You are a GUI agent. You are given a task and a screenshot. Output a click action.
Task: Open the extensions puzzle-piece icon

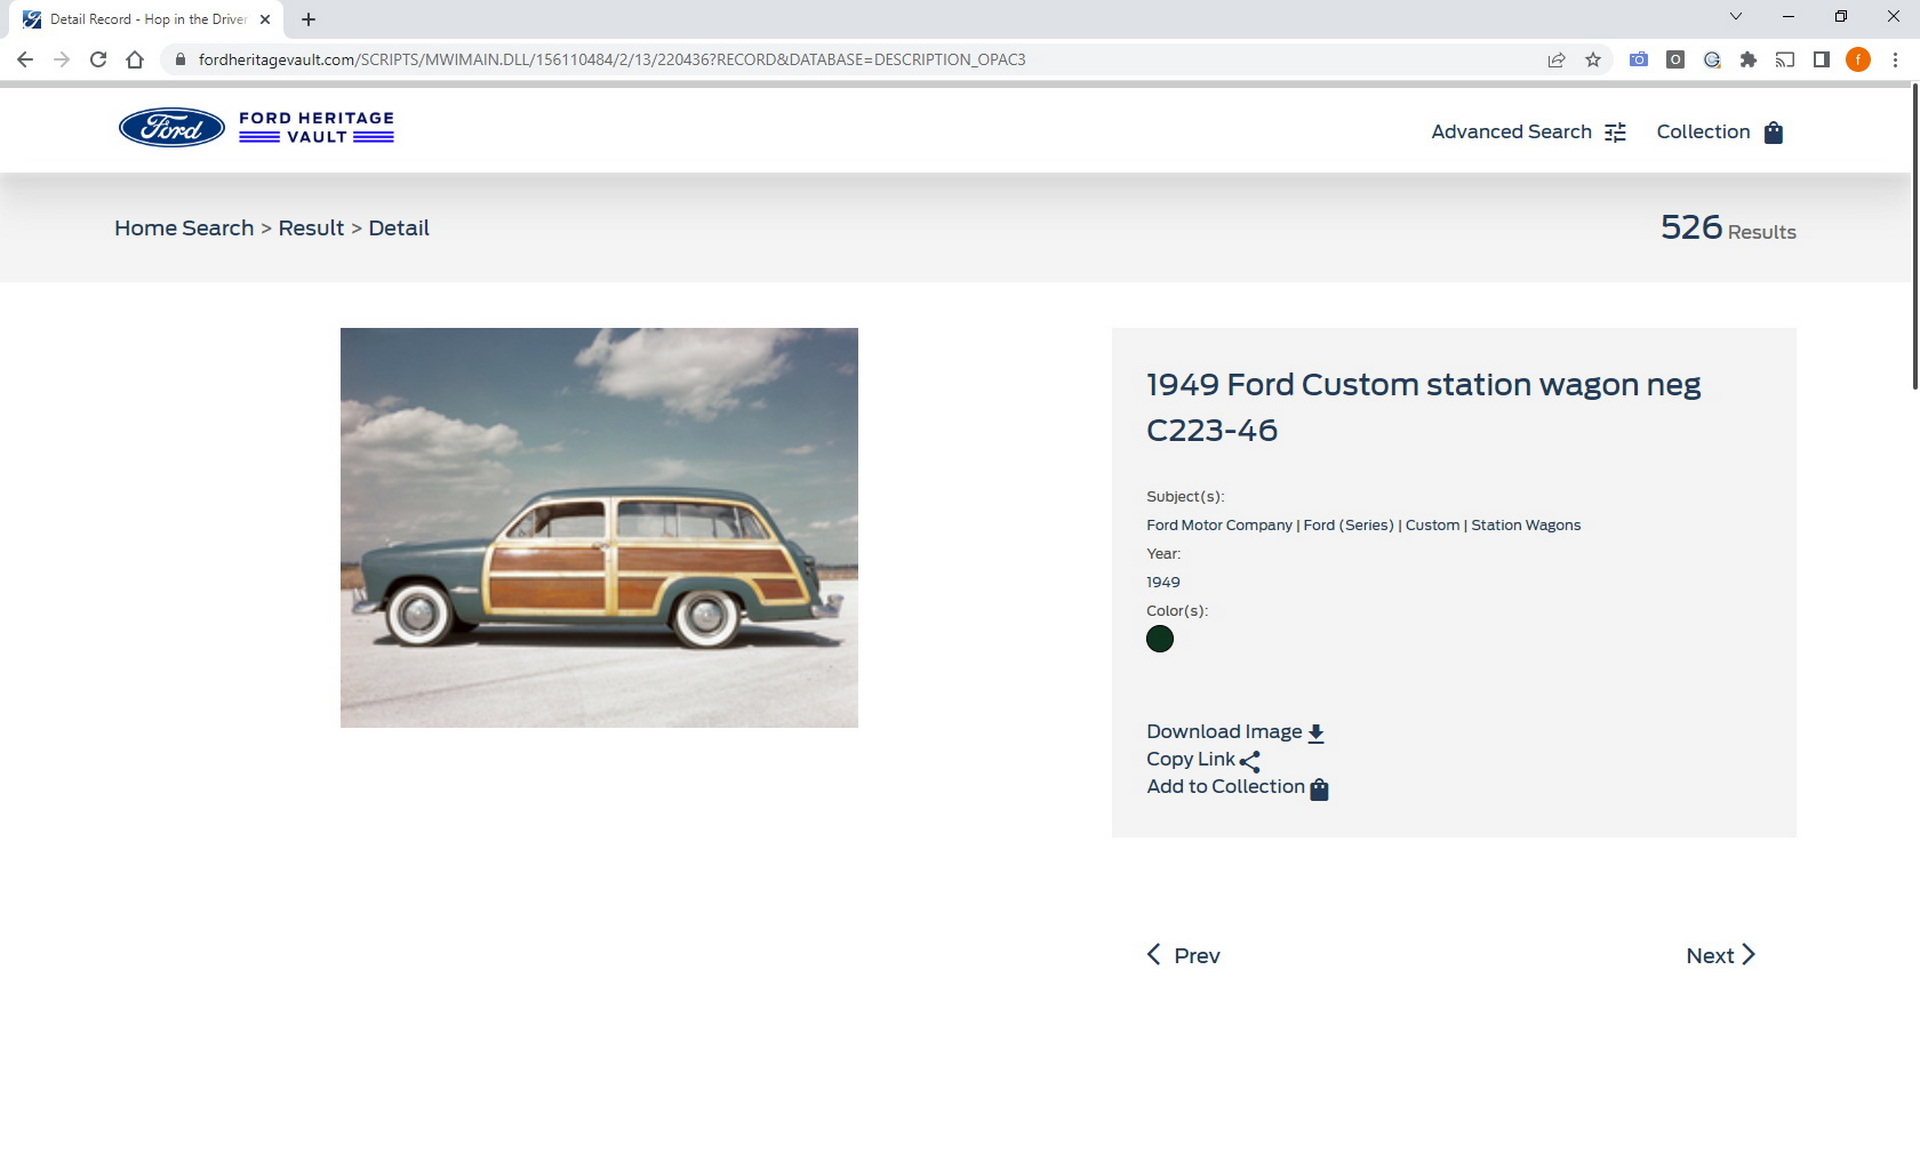point(1749,59)
